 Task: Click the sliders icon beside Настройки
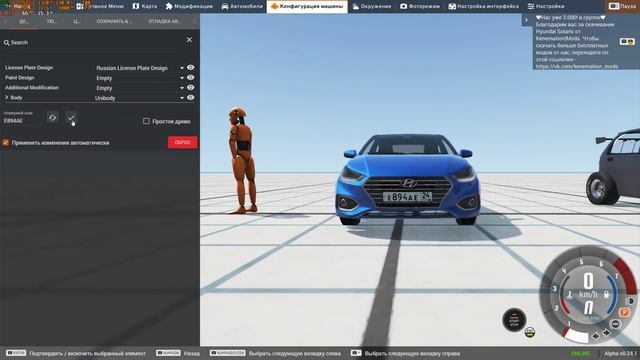tap(531, 6)
